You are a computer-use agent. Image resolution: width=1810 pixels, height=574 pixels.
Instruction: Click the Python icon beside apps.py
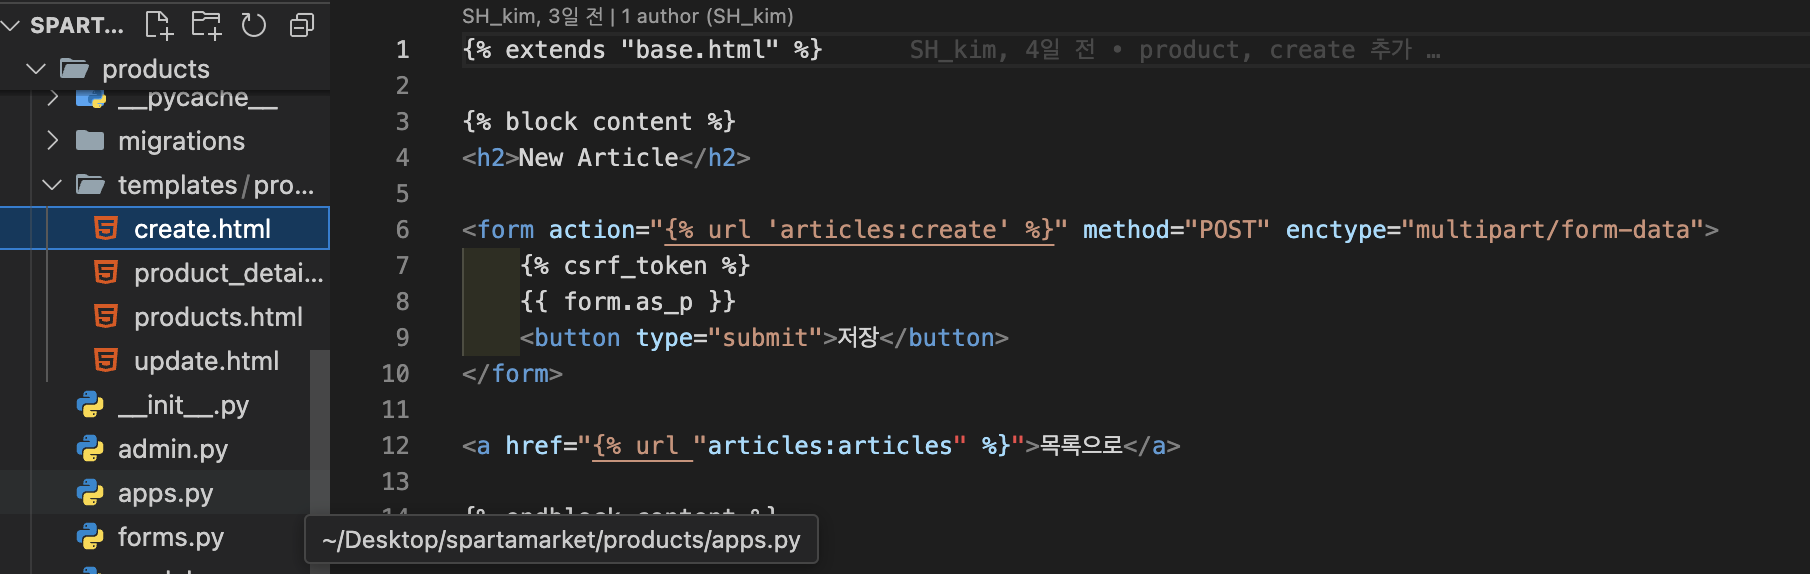(x=90, y=493)
